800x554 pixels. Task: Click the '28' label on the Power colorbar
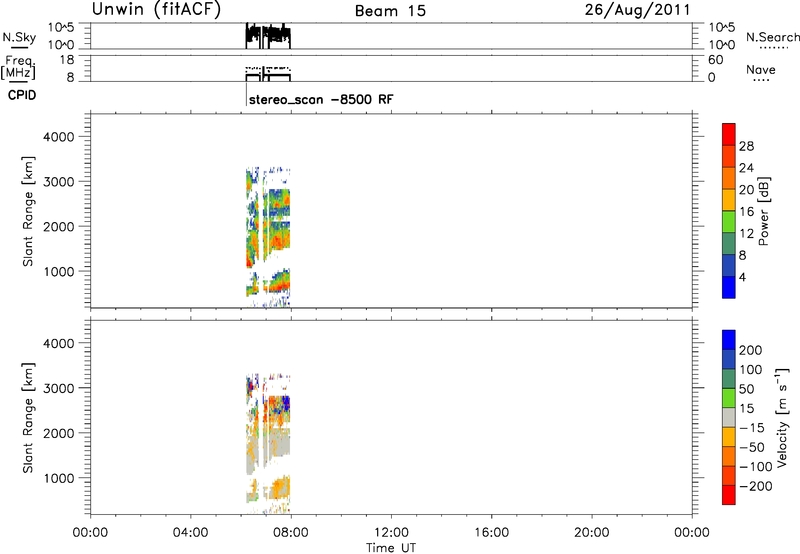click(x=746, y=146)
